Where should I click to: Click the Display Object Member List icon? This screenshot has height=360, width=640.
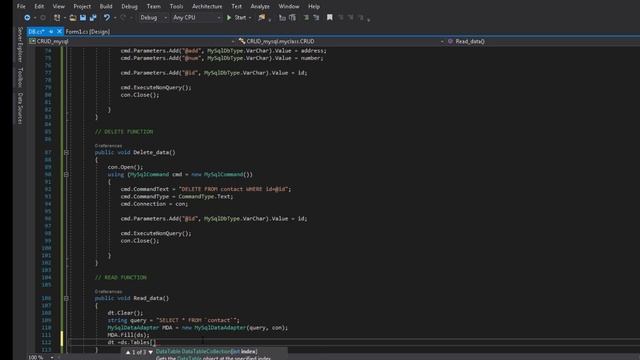click(282, 18)
